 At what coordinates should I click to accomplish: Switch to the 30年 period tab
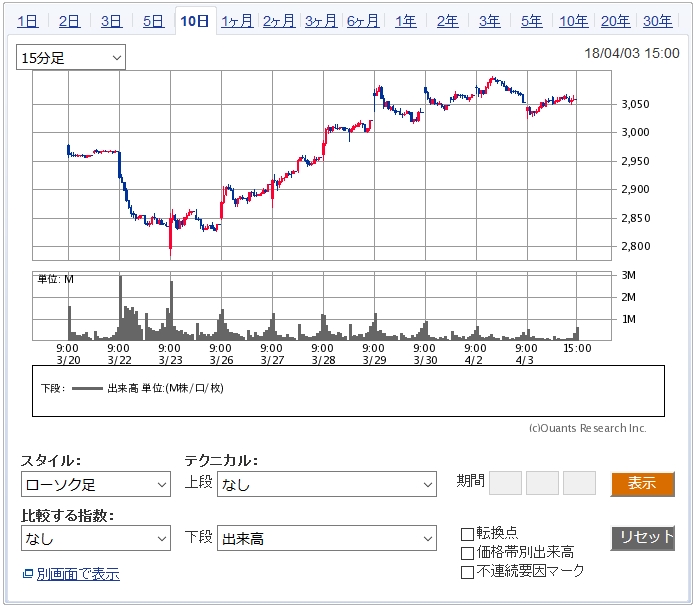[x=657, y=21]
